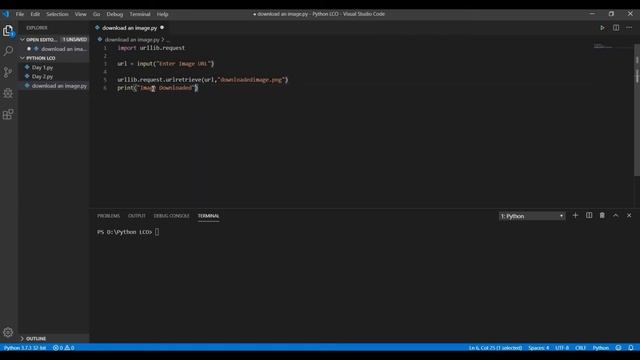The height and width of the screenshot is (360, 640).
Task: Open the Source Control view
Action: pos(8,72)
